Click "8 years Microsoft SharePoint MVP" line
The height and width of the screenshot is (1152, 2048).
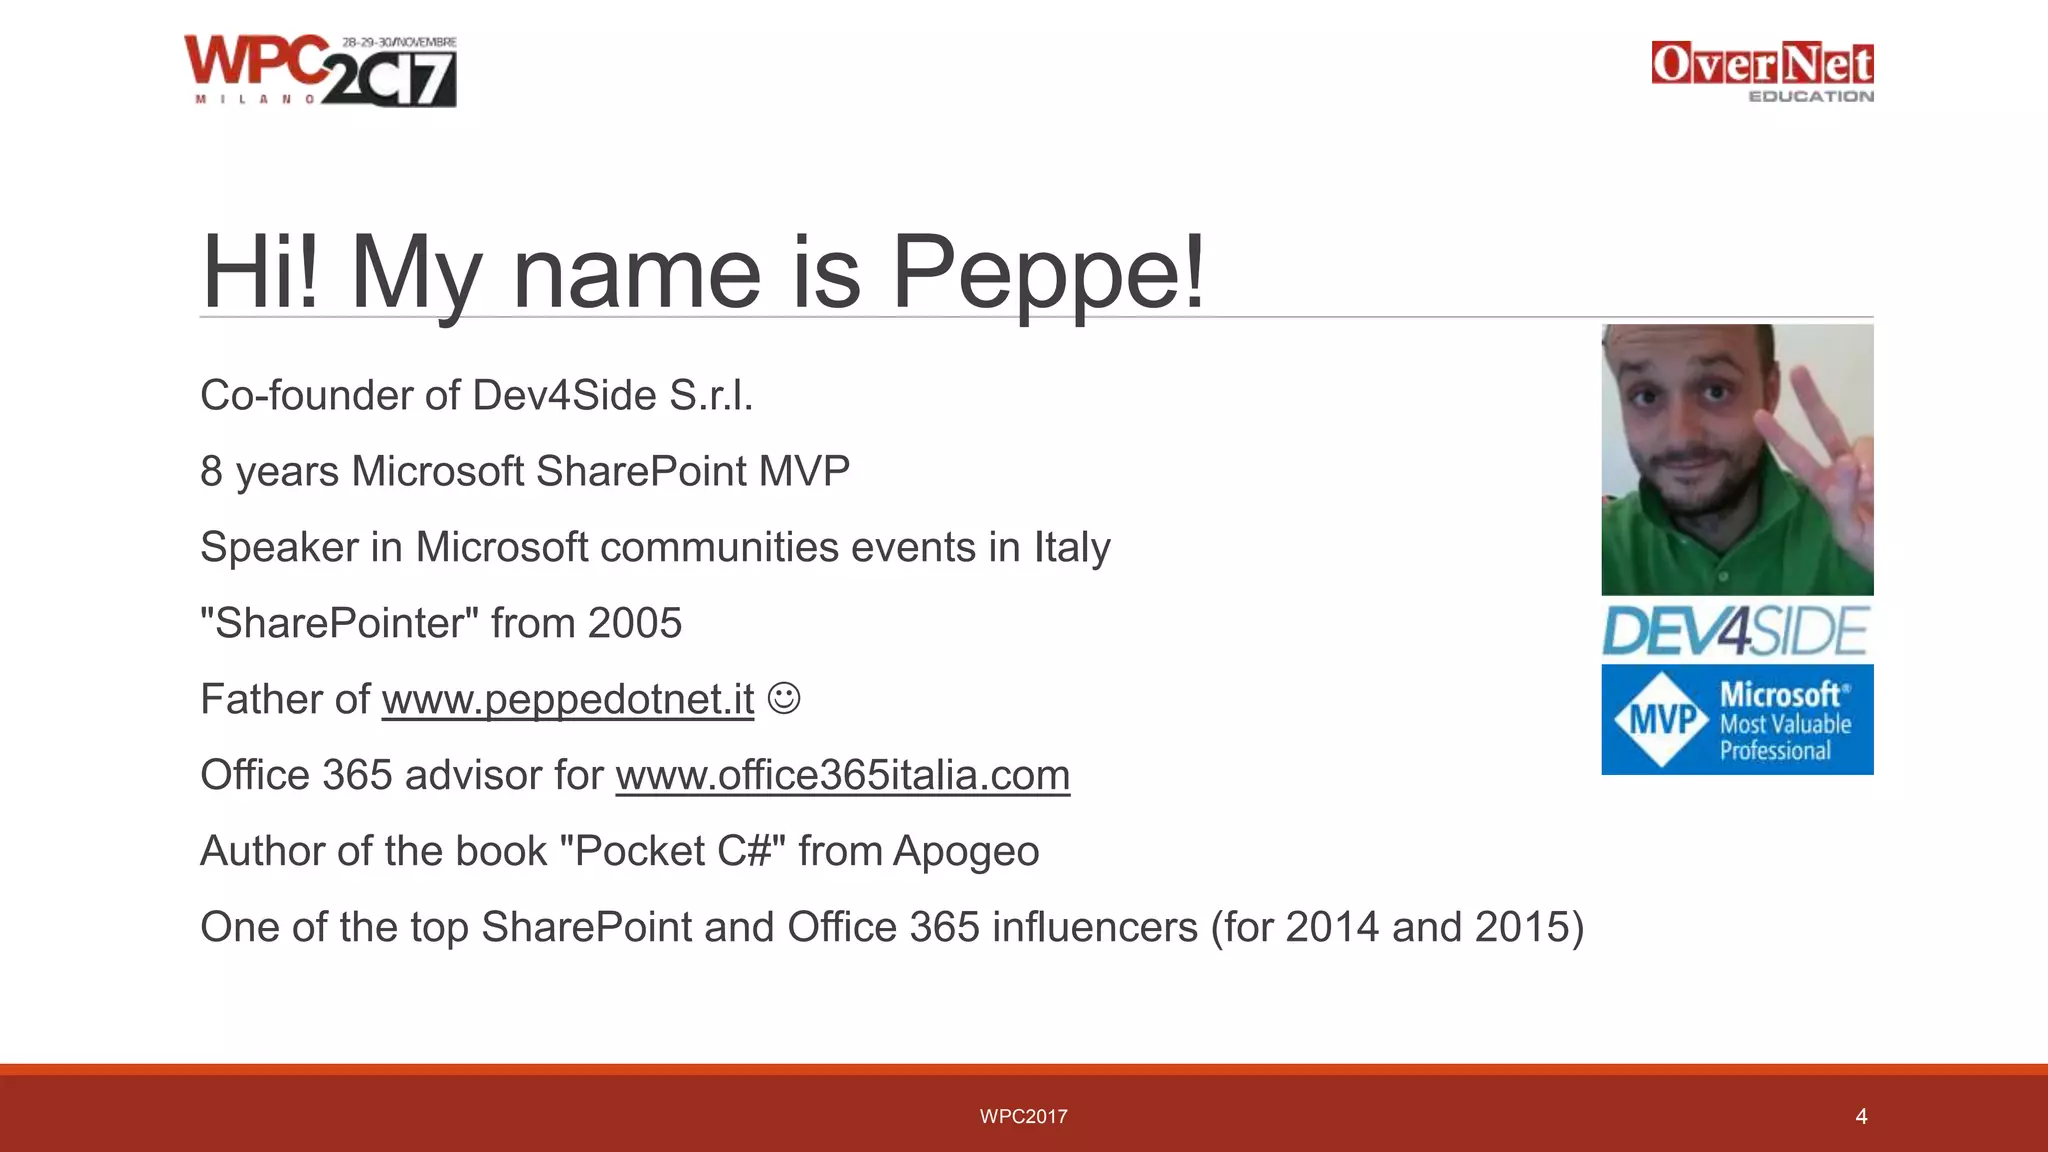click(x=525, y=471)
